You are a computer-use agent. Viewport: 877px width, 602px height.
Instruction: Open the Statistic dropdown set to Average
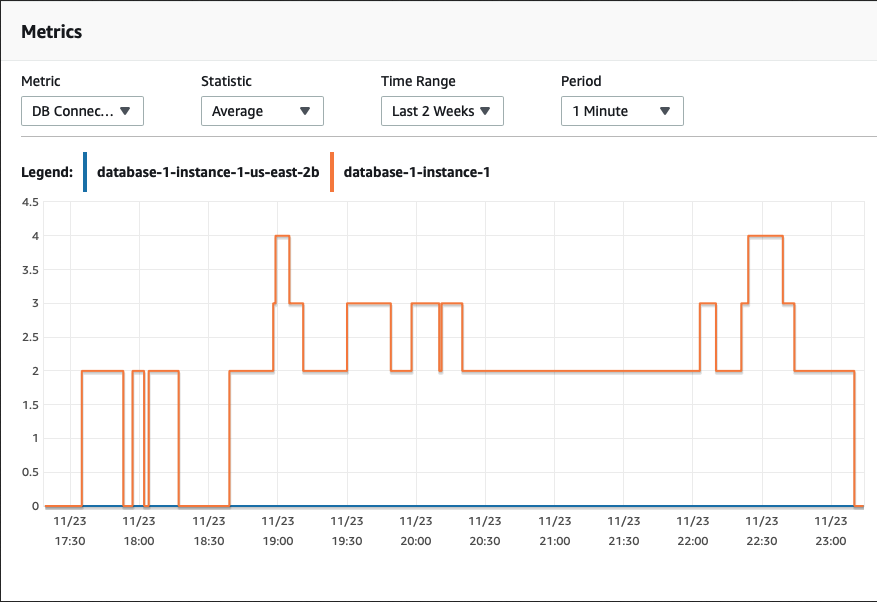262,111
